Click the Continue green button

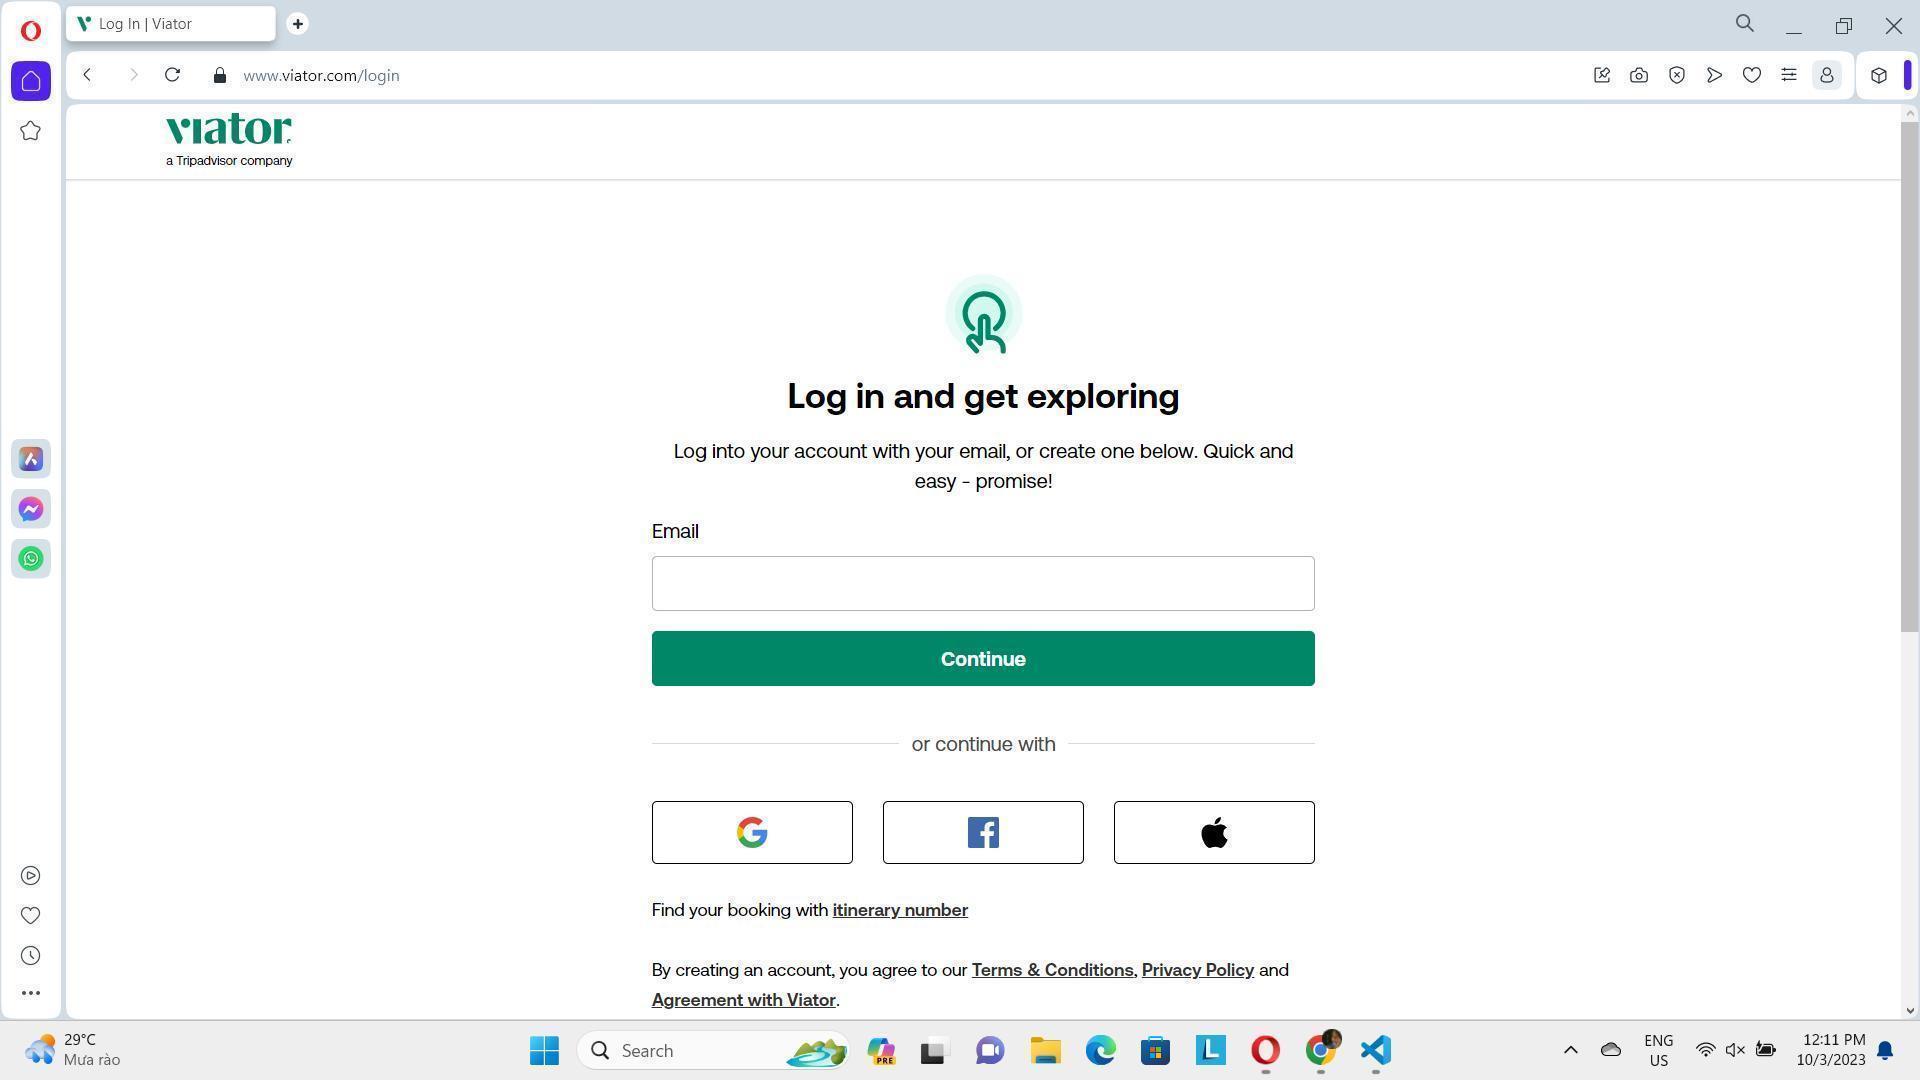tap(982, 658)
